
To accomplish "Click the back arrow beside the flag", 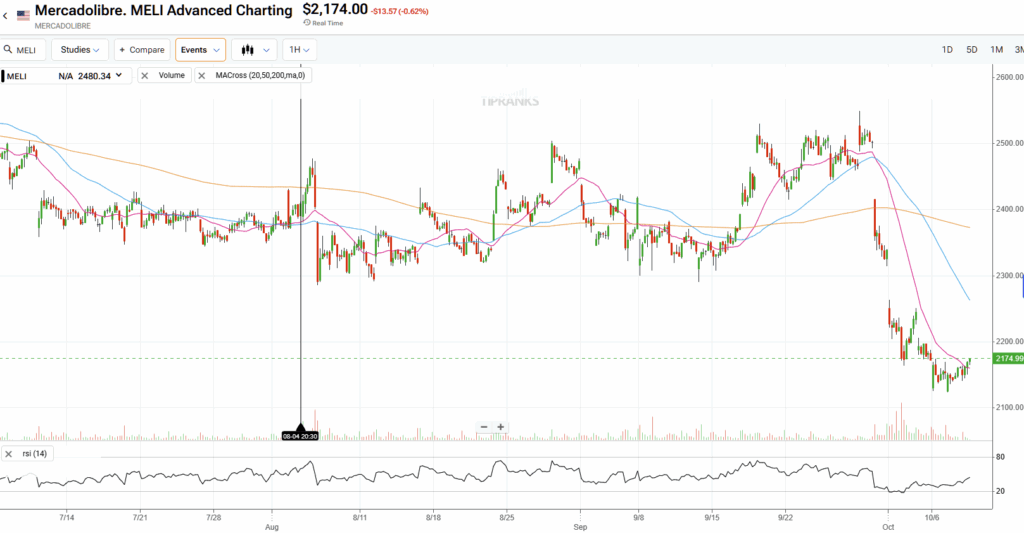I will click(x=6, y=15).
